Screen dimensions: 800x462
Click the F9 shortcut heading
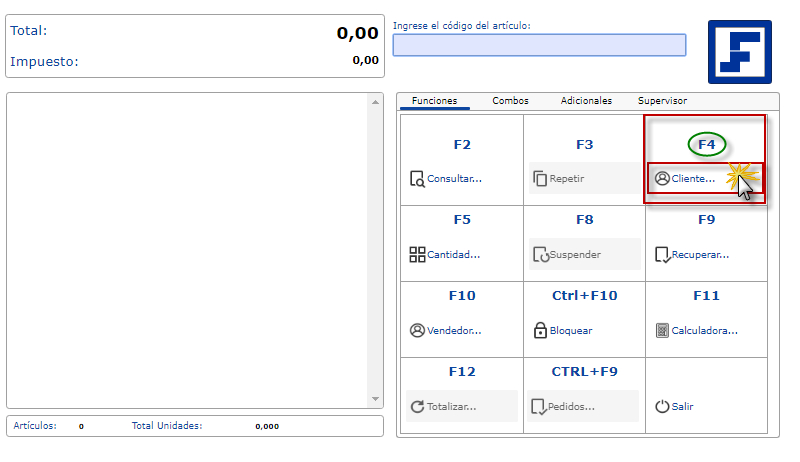(x=707, y=220)
